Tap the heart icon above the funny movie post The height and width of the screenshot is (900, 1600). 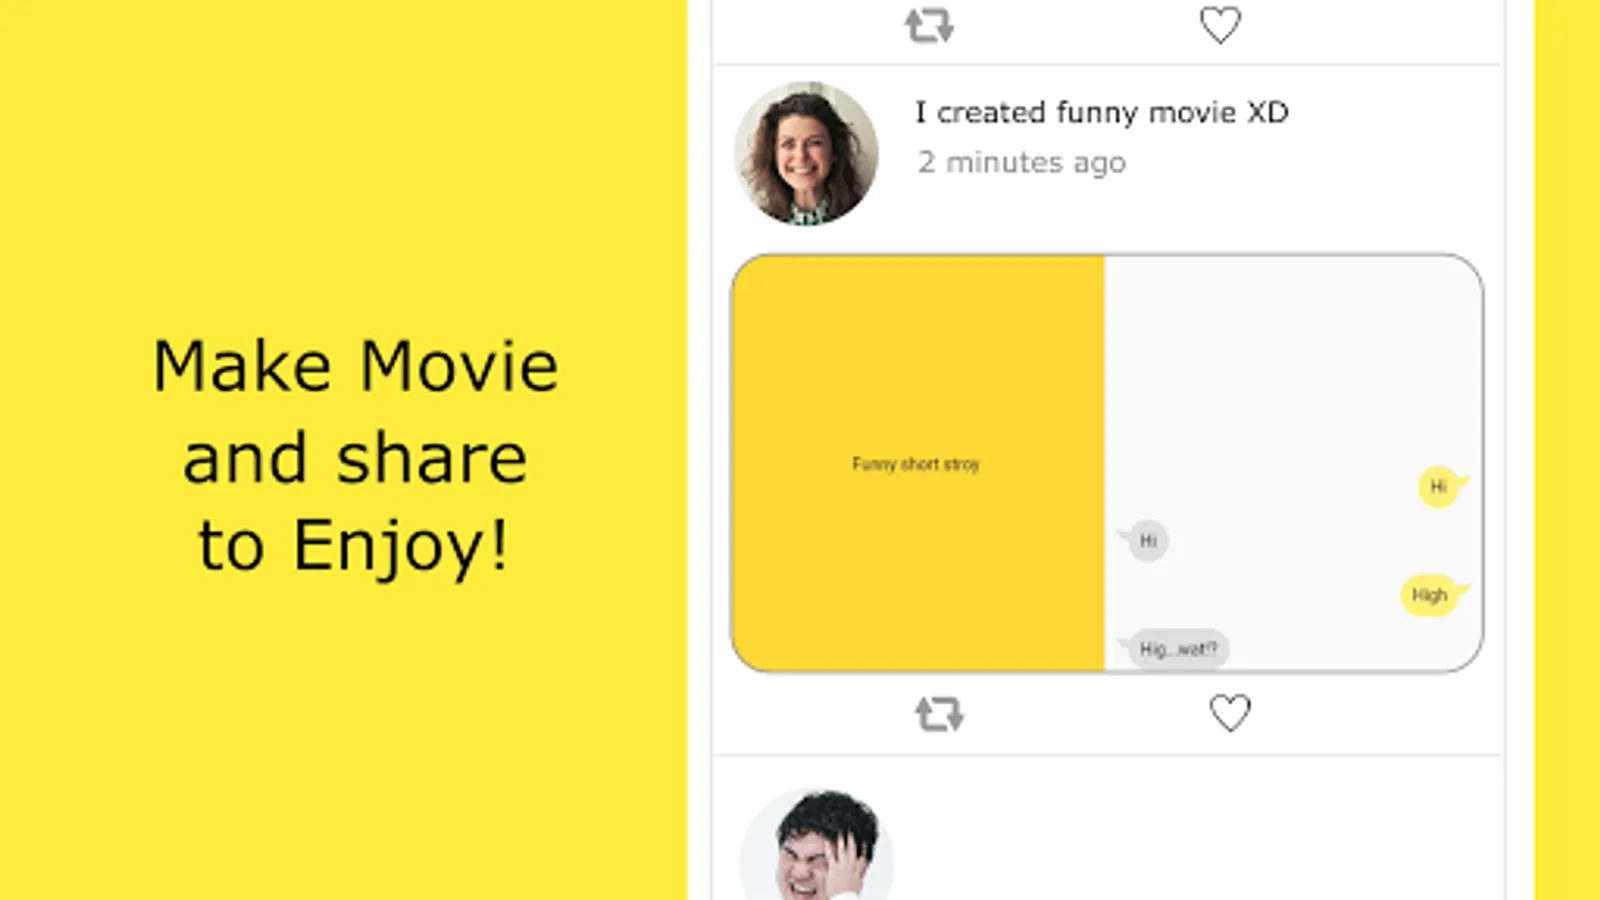click(x=1220, y=25)
